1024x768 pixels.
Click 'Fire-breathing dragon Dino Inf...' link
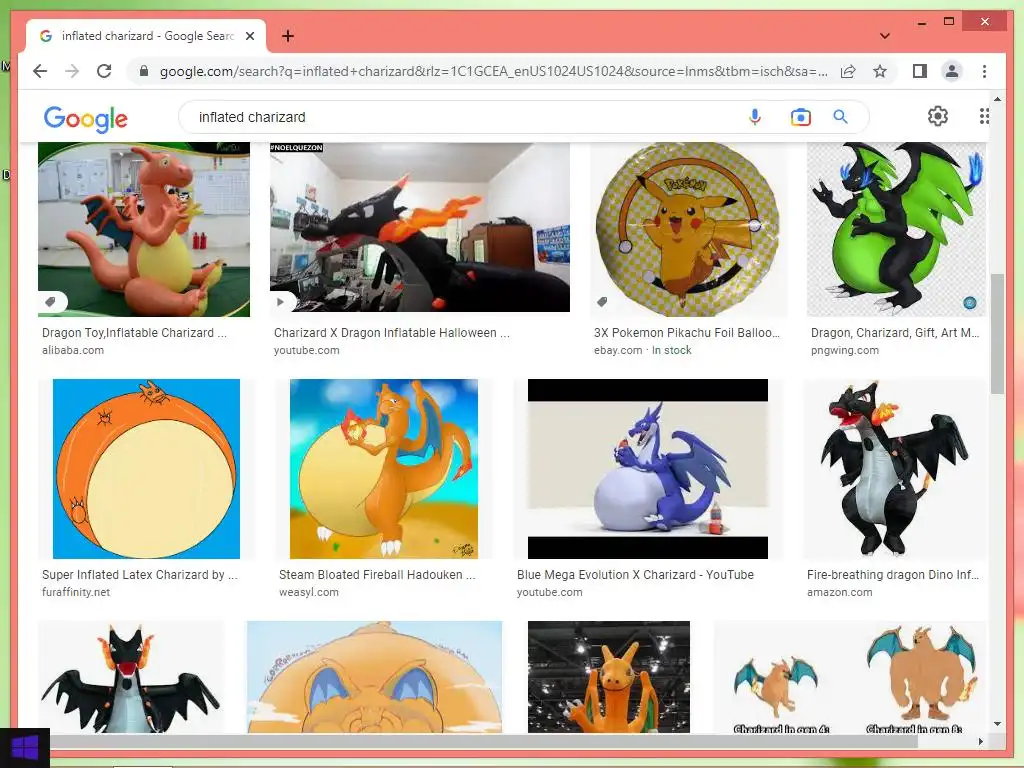pos(893,575)
